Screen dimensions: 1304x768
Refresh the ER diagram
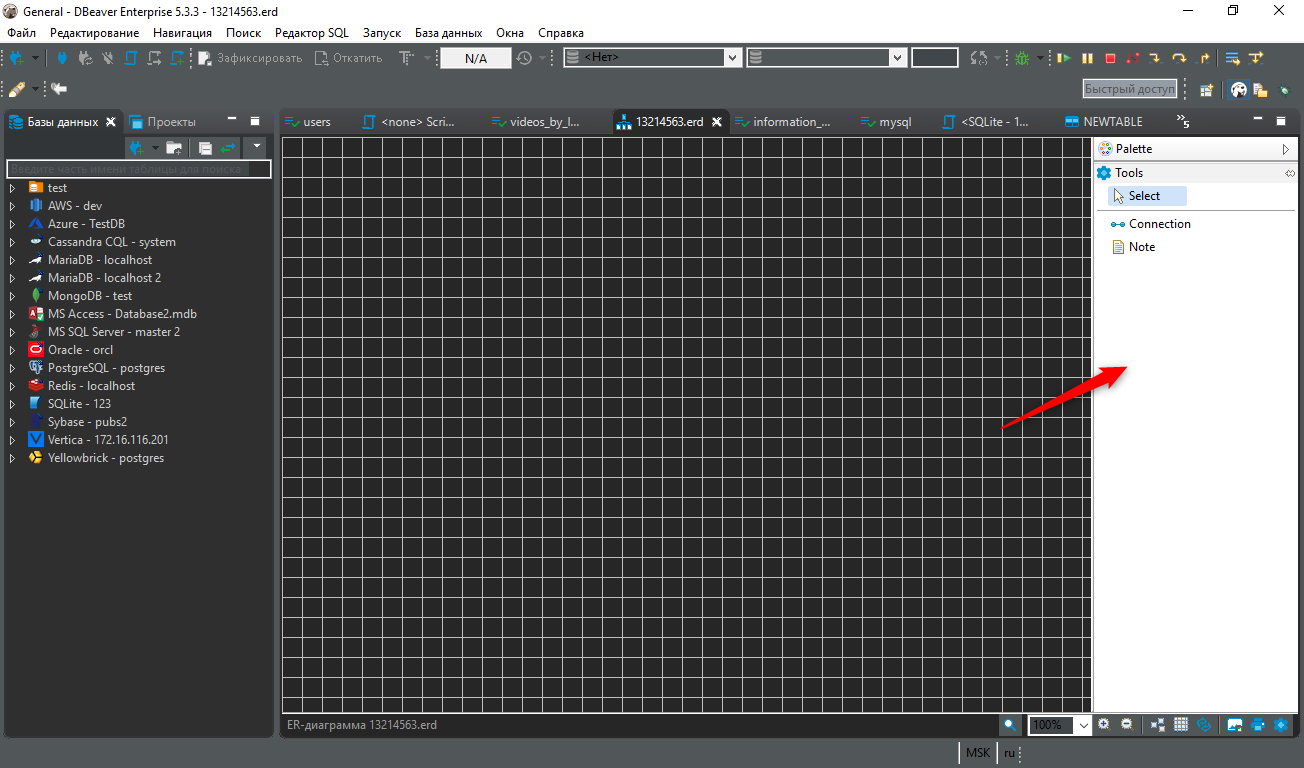pos(1205,725)
